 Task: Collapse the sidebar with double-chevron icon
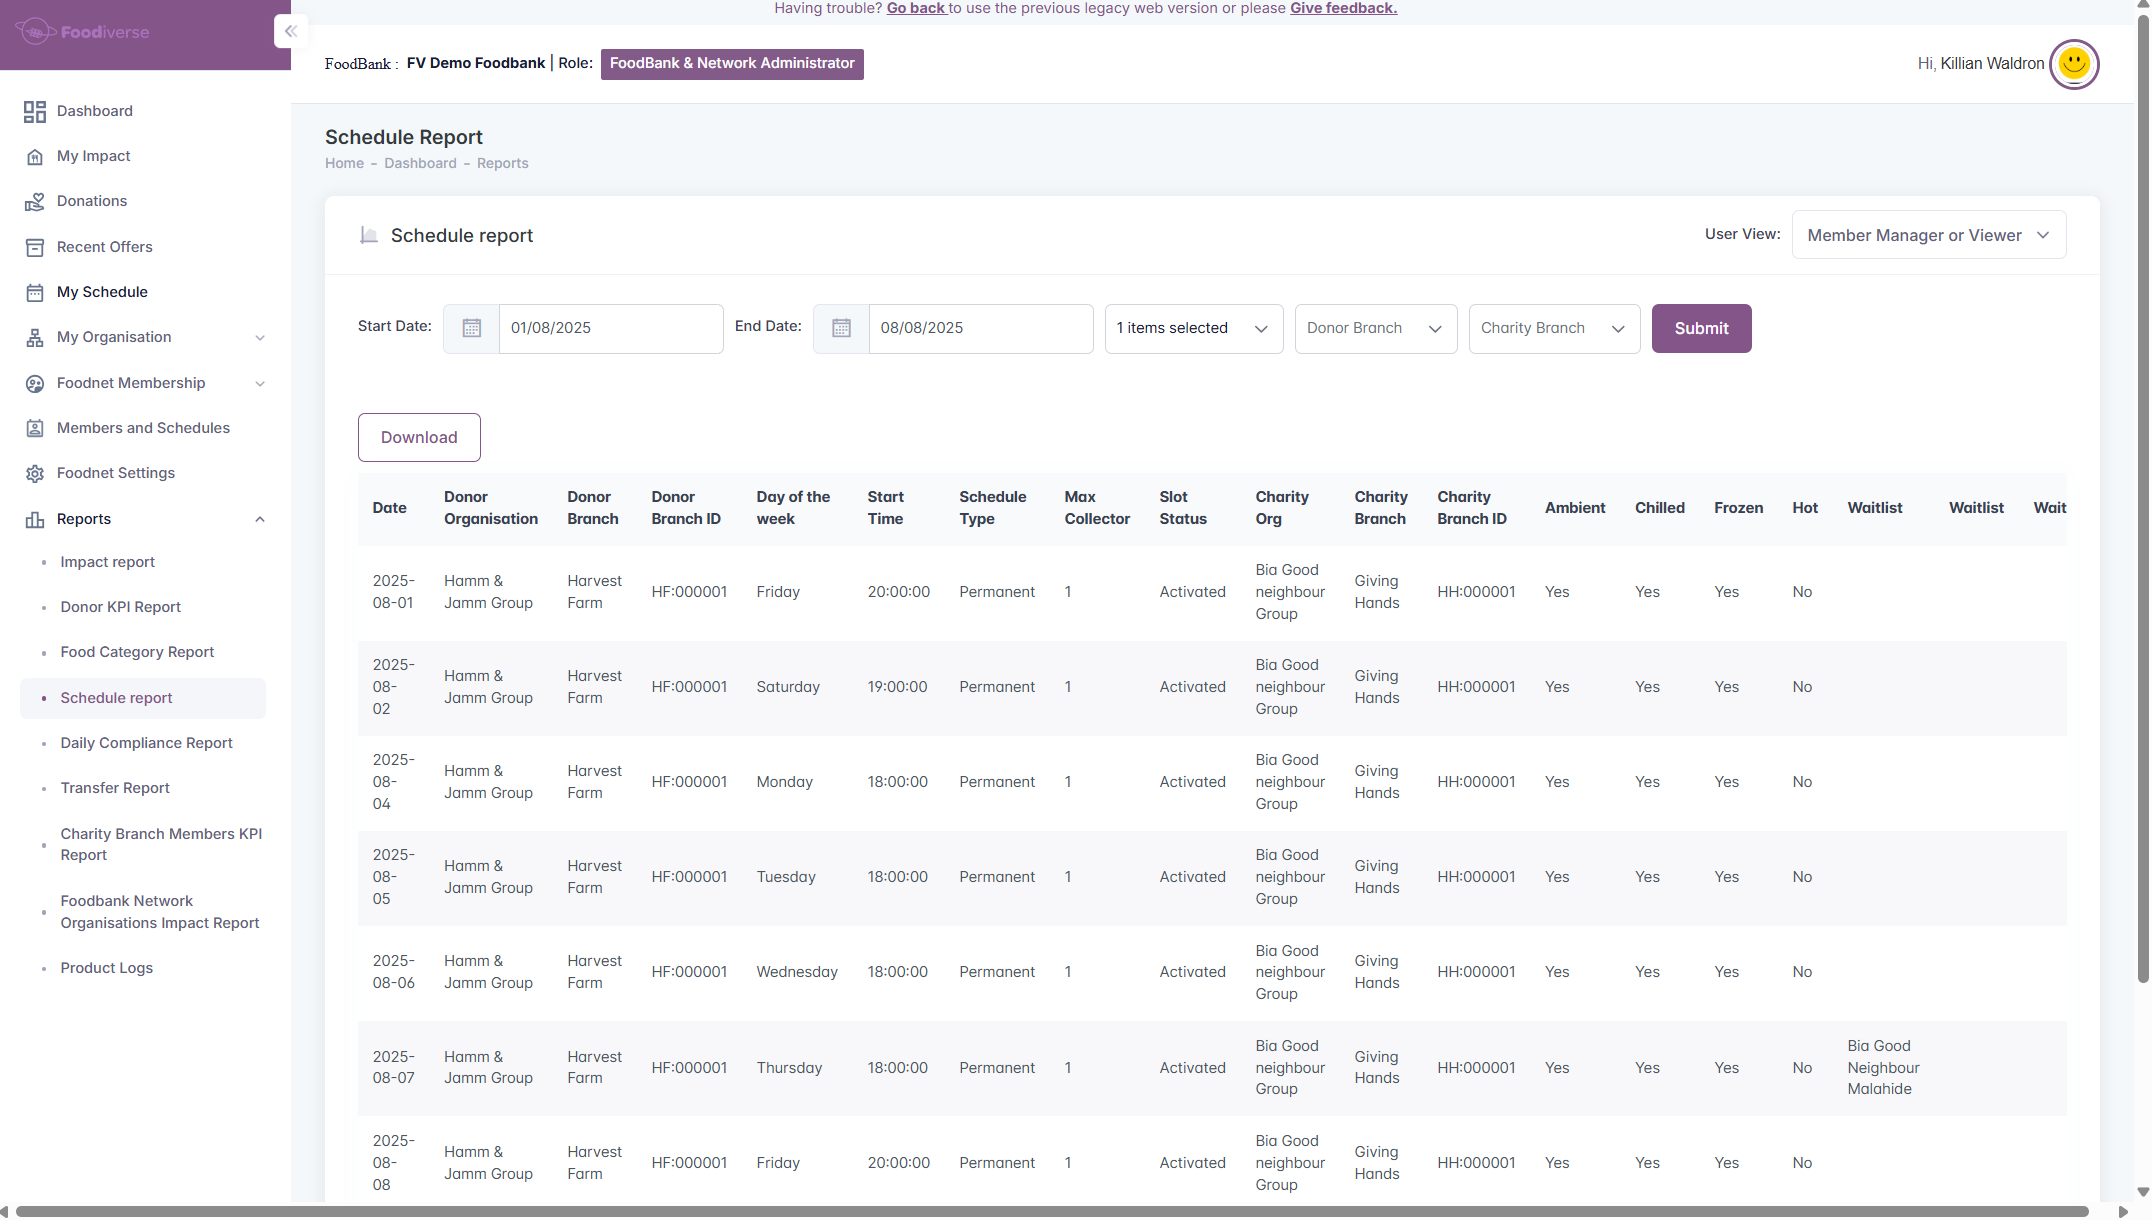point(290,31)
